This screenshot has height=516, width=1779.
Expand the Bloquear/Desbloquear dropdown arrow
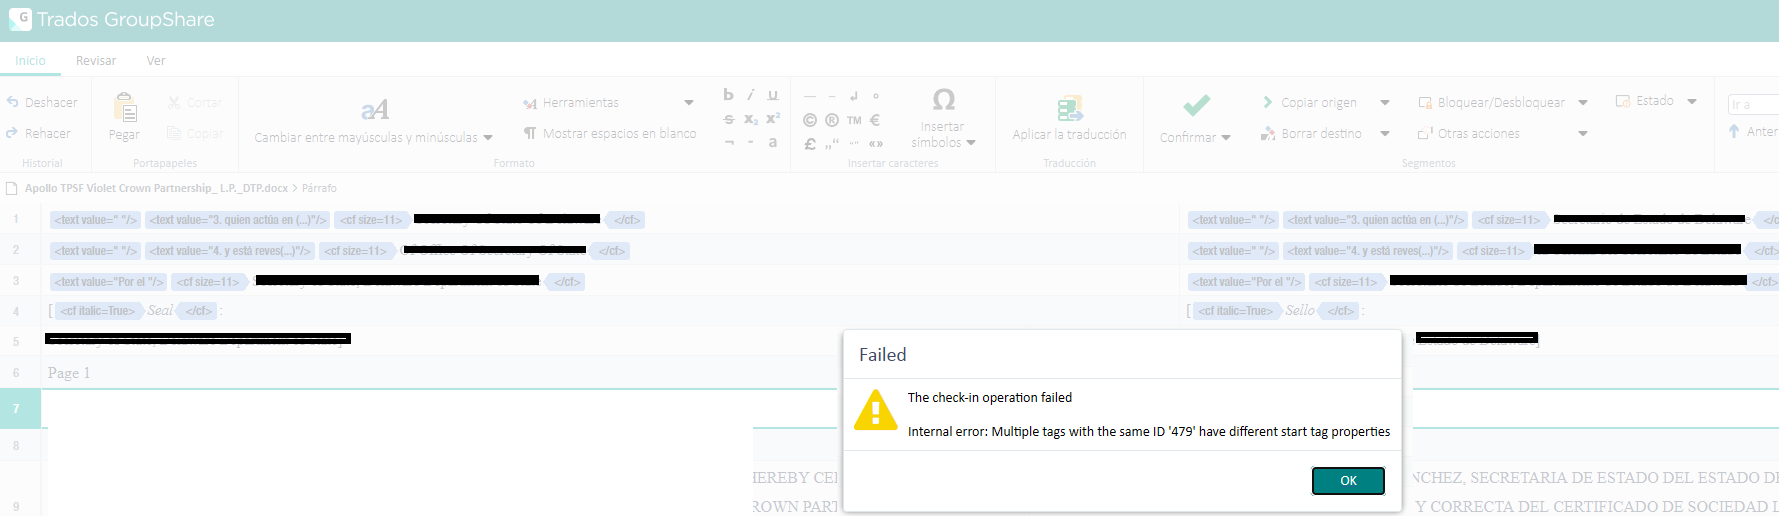1583,103
